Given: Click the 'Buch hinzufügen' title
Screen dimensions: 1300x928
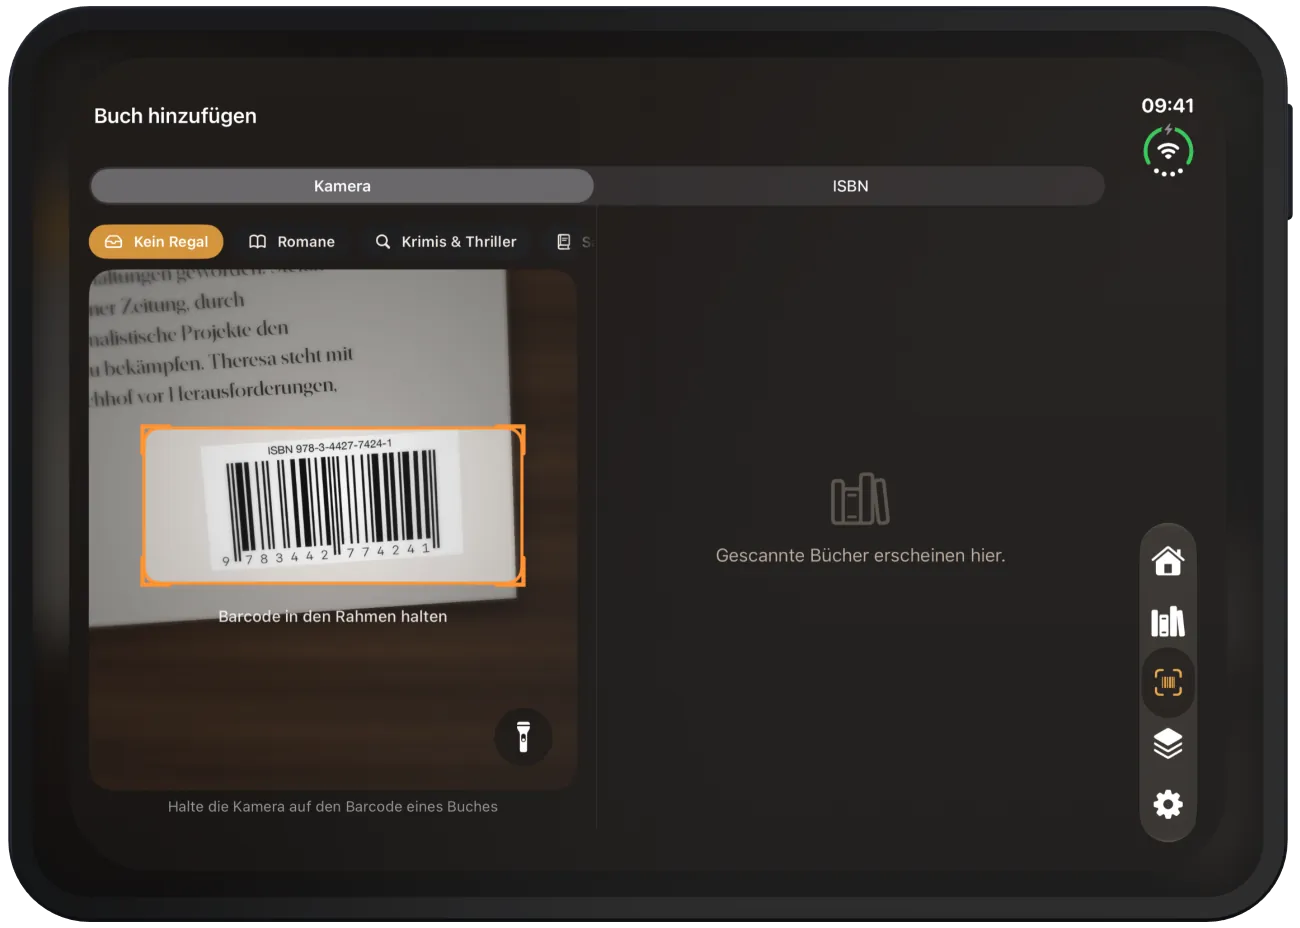Looking at the screenshot, I should click(x=175, y=116).
